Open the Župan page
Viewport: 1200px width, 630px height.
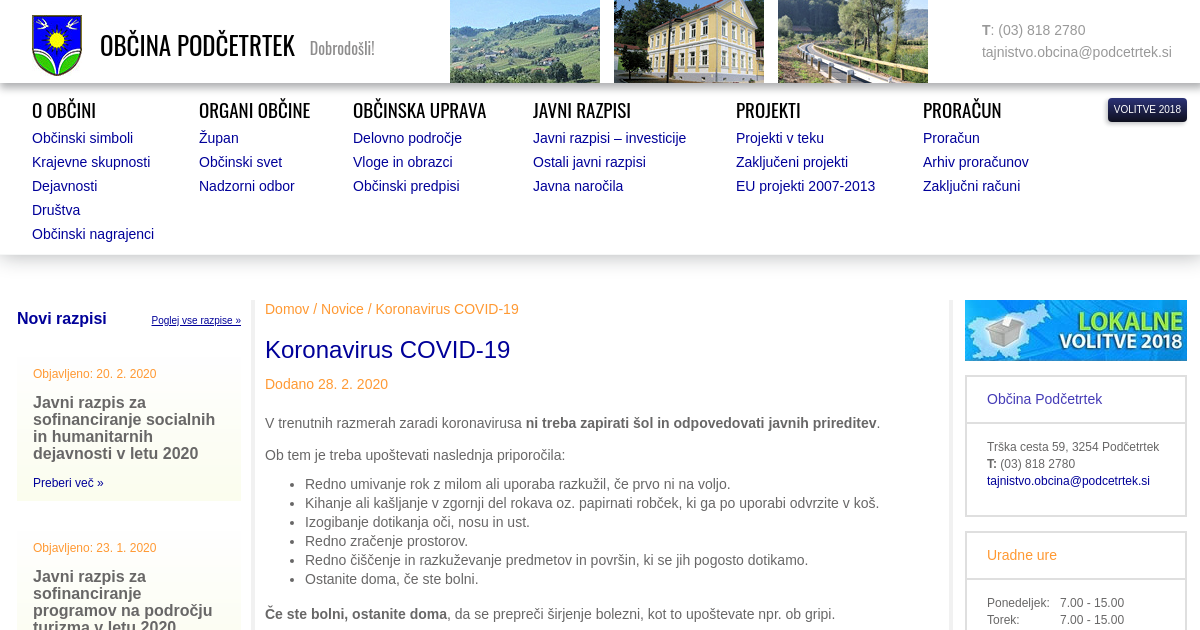[218, 138]
